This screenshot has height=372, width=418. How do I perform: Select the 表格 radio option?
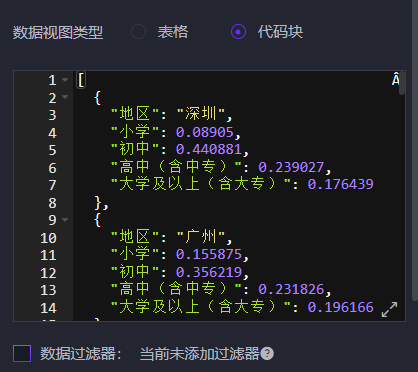click(138, 32)
